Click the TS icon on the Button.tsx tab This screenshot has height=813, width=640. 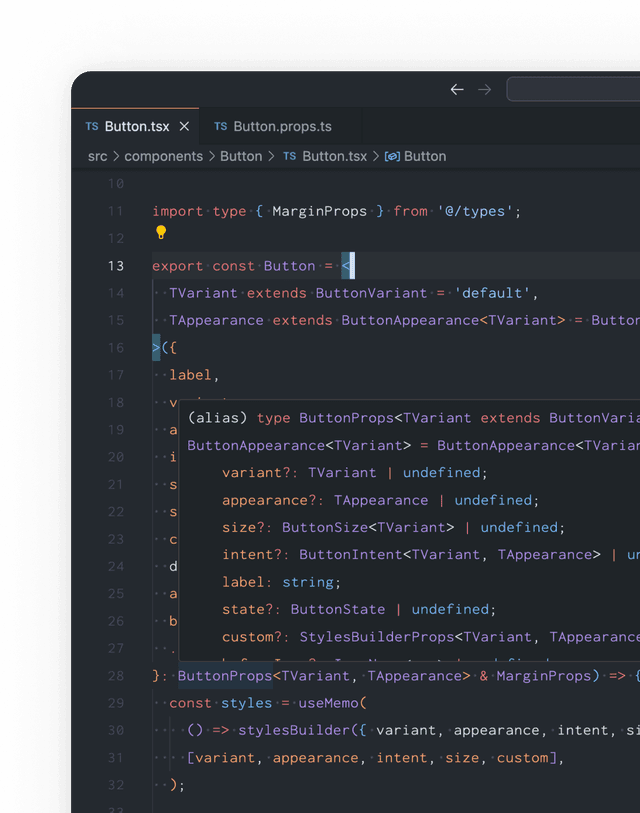(x=94, y=126)
